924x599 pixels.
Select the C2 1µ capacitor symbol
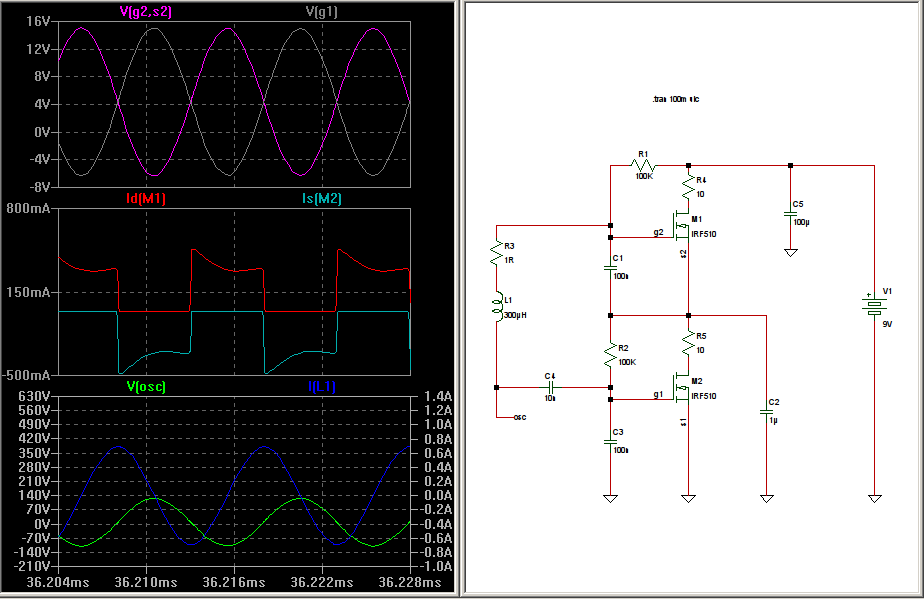tap(766, 409)
